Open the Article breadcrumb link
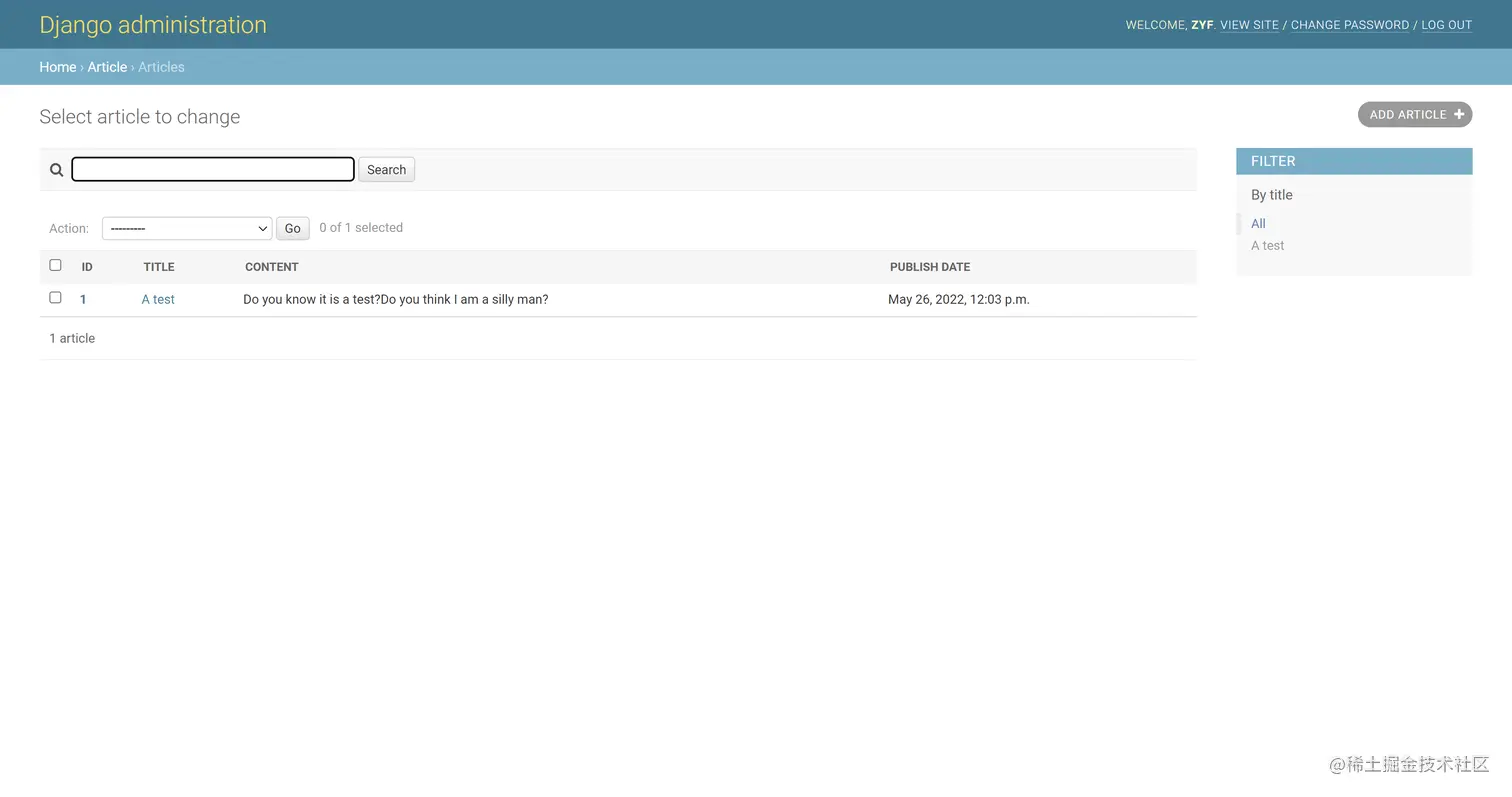Screen dimensions: 1512x797 [107, 67]
